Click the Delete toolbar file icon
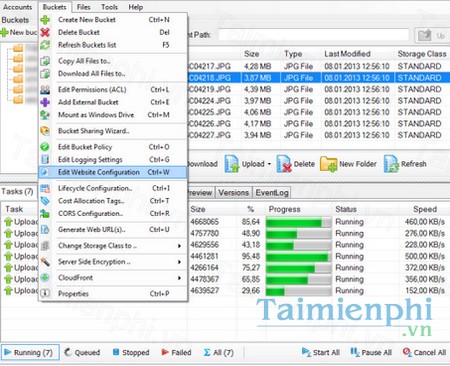 [284, 164]
